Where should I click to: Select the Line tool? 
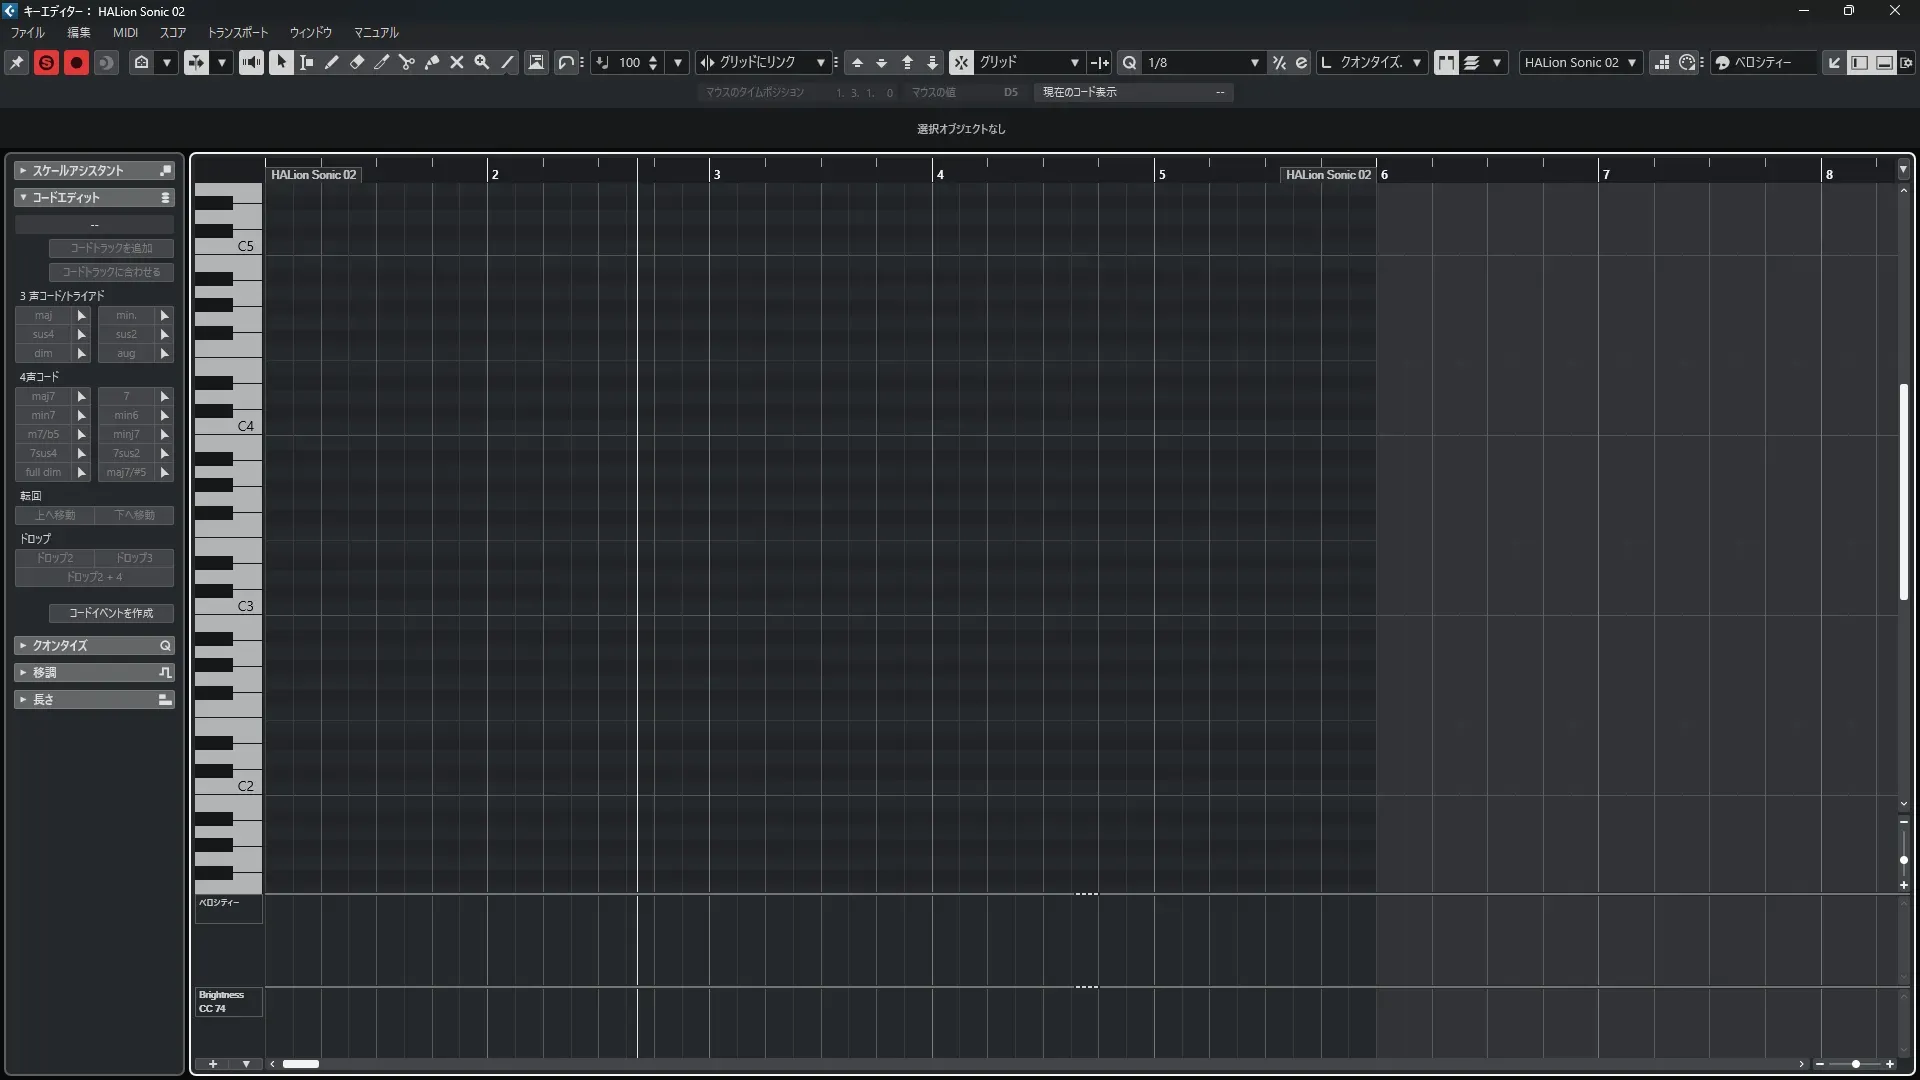(x=507, y=62)
